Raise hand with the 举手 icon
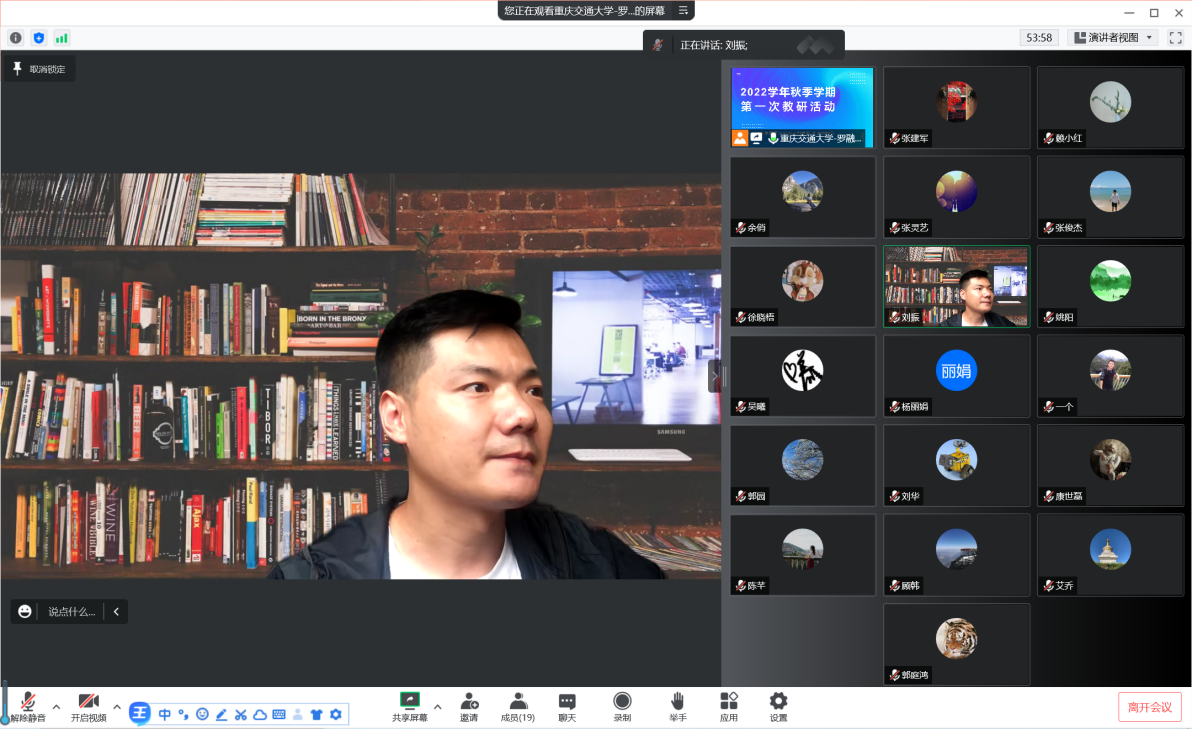The height and width of the screenshot is (729, 1192). (x=677, y=701)
